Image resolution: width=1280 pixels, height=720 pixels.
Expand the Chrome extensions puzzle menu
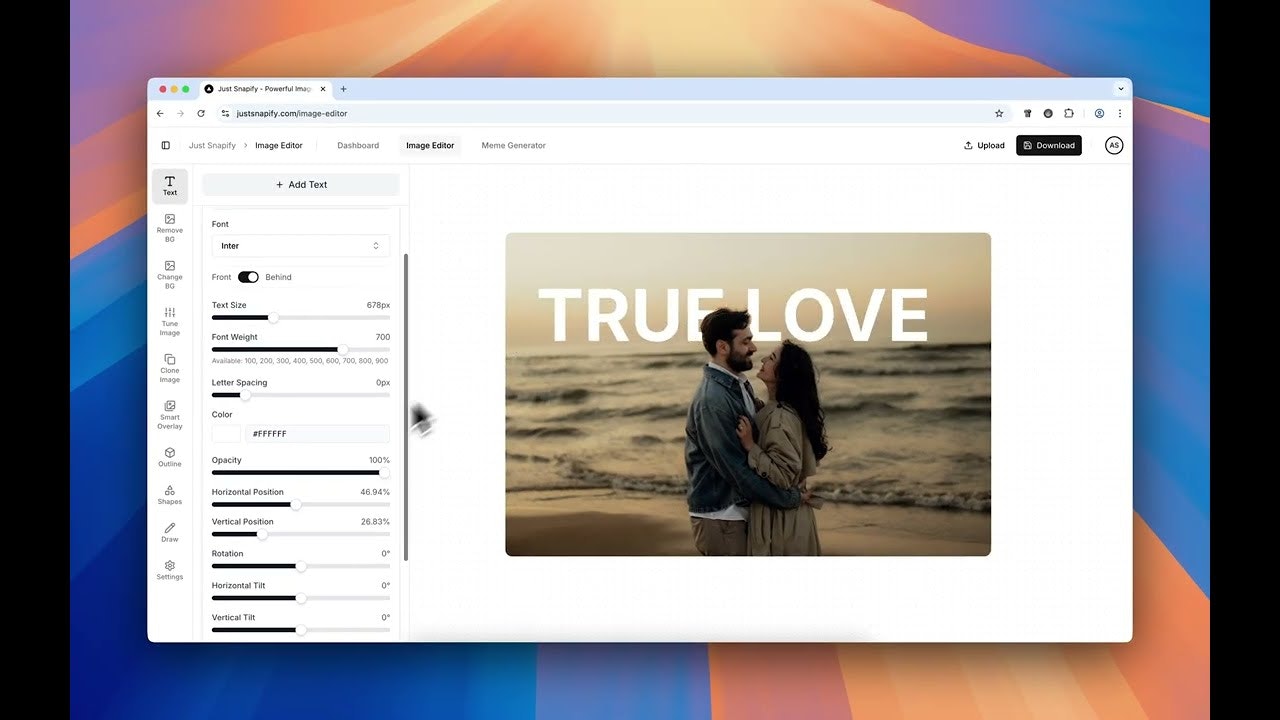(x=1069, y=113)
